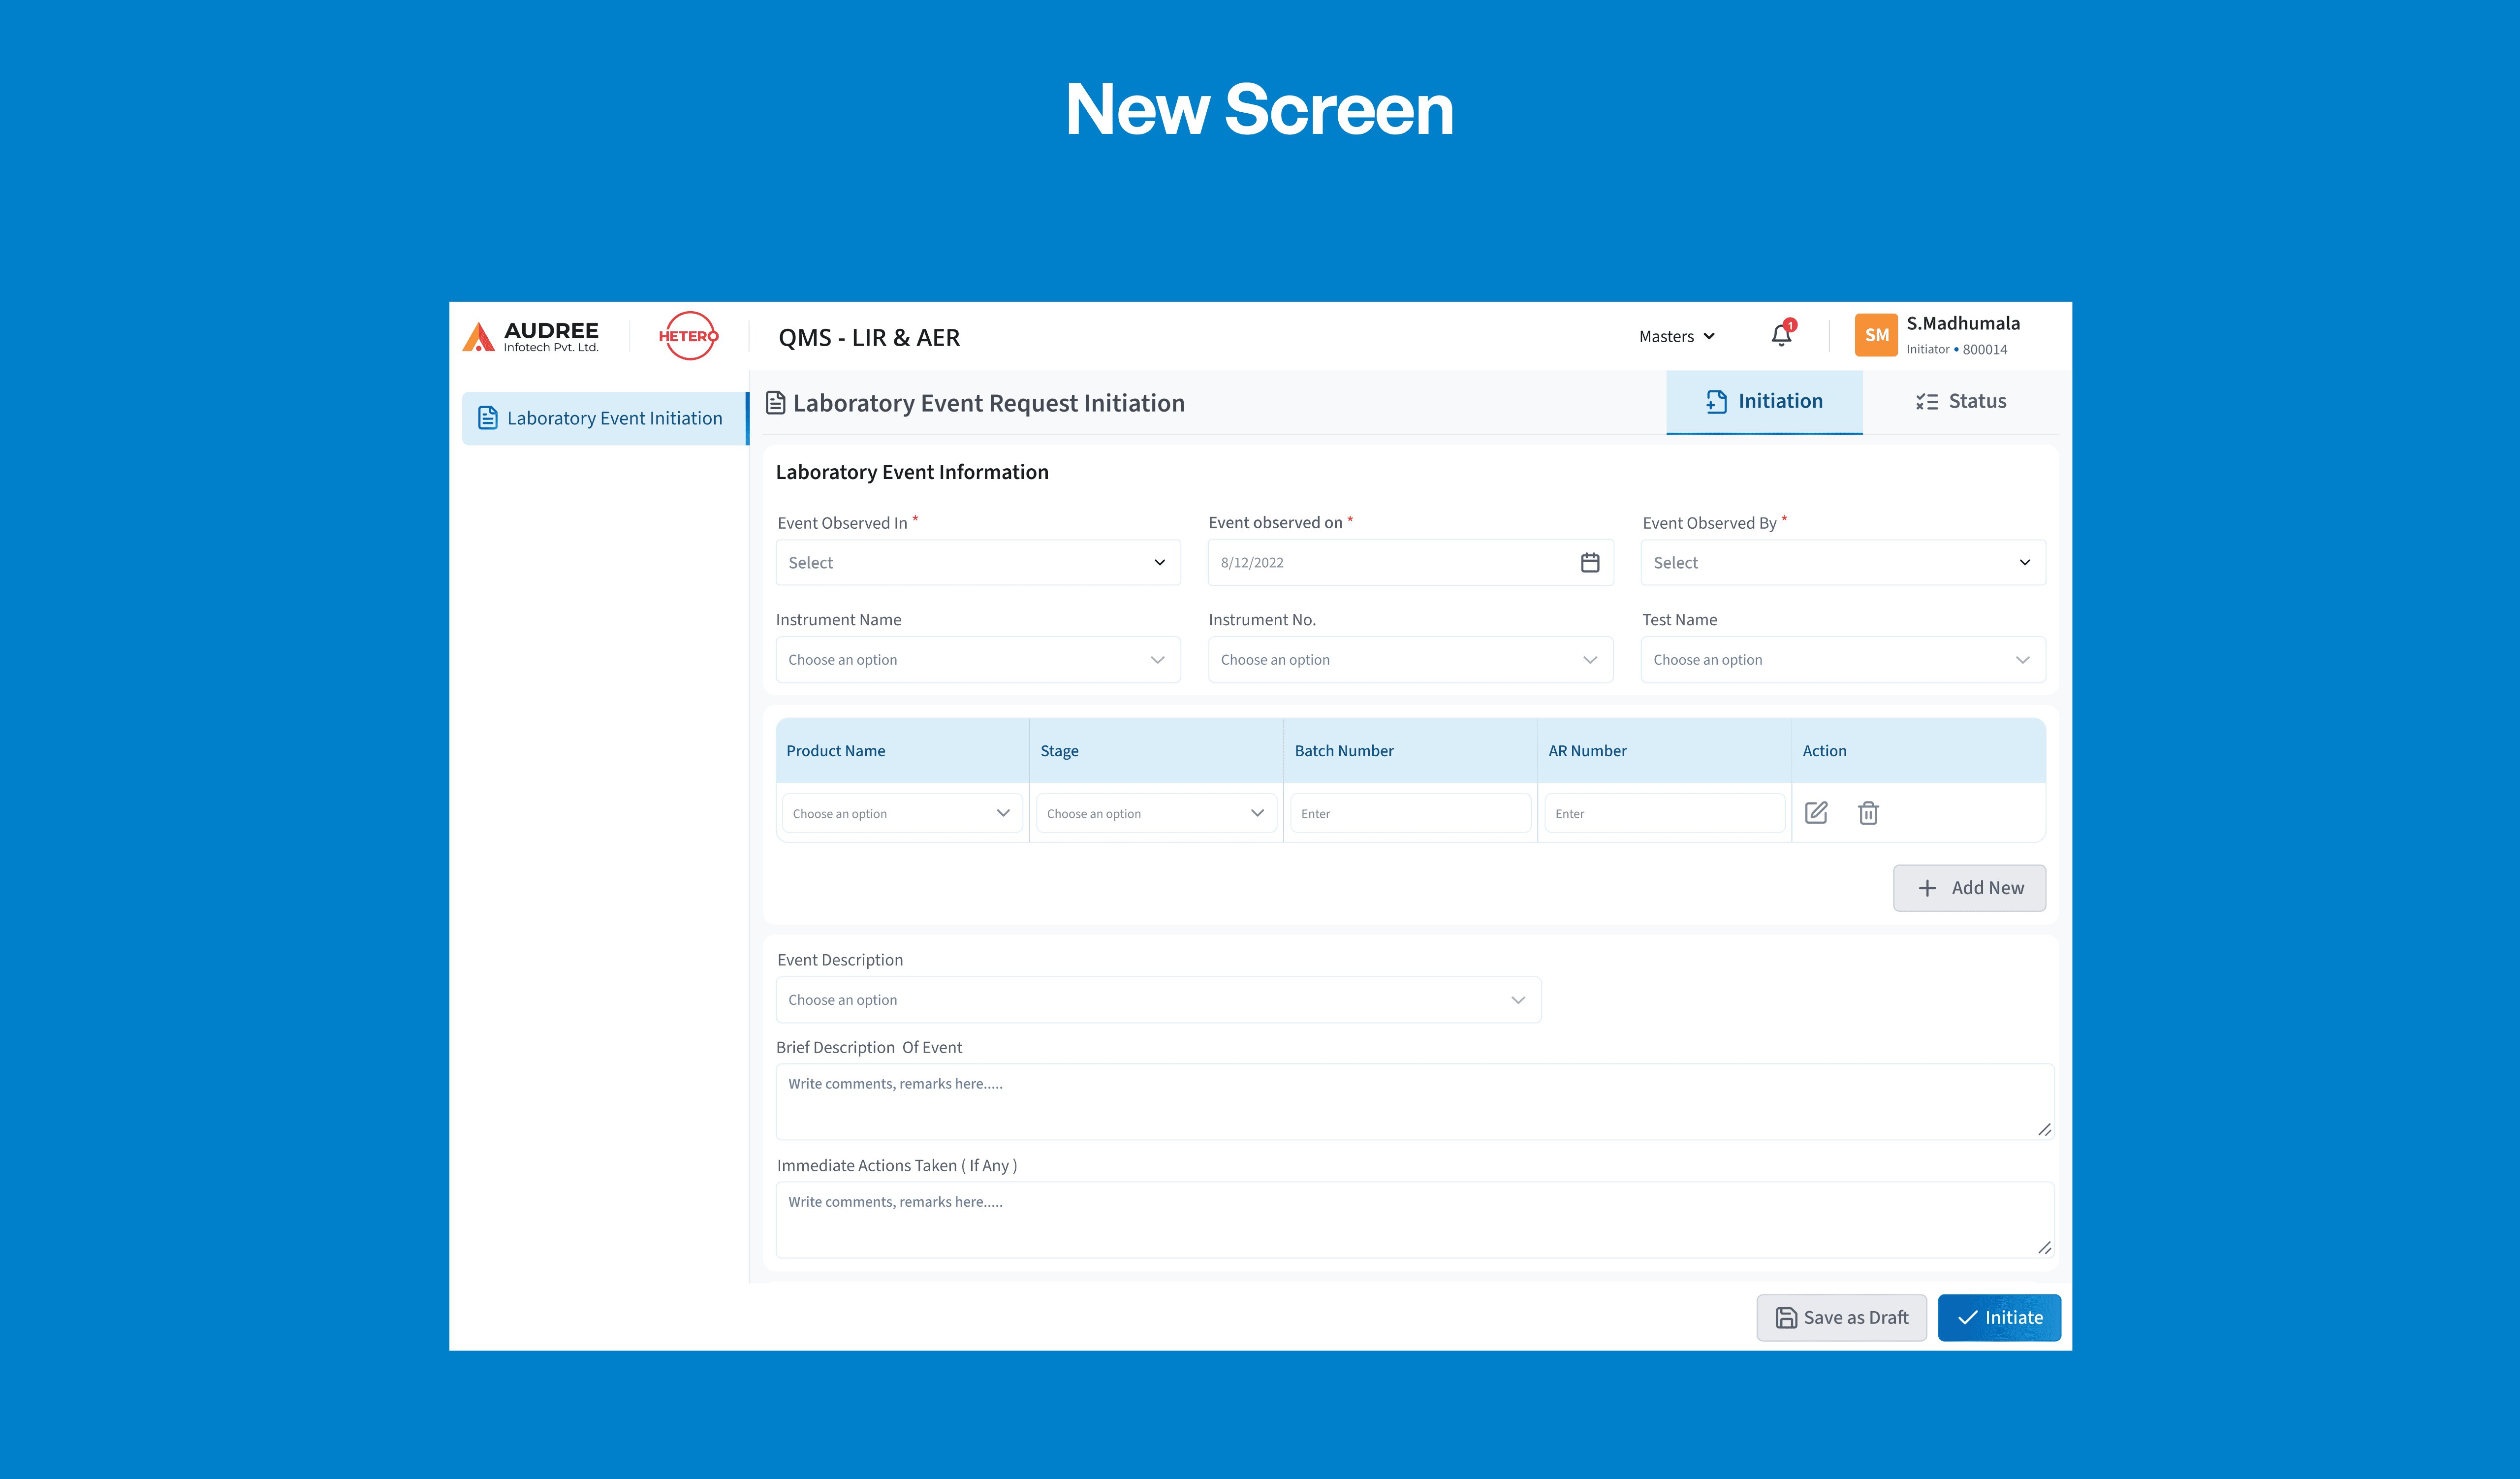Click the Save as Draft button

1841,1317
